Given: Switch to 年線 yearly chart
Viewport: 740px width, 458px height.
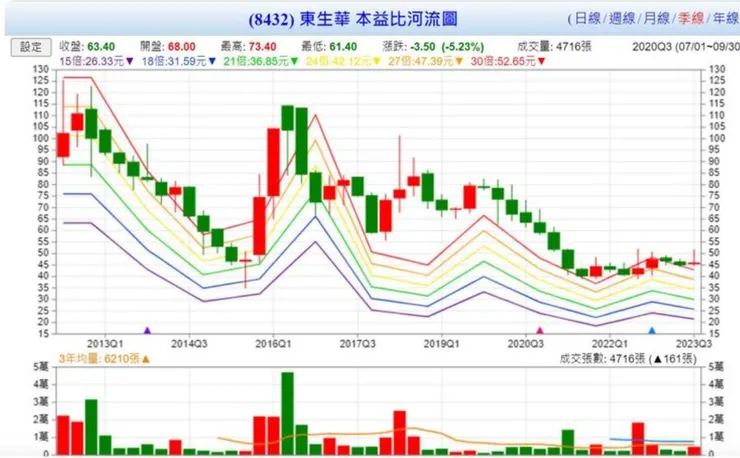Looking at the screenshot, I should pos(725,19).
